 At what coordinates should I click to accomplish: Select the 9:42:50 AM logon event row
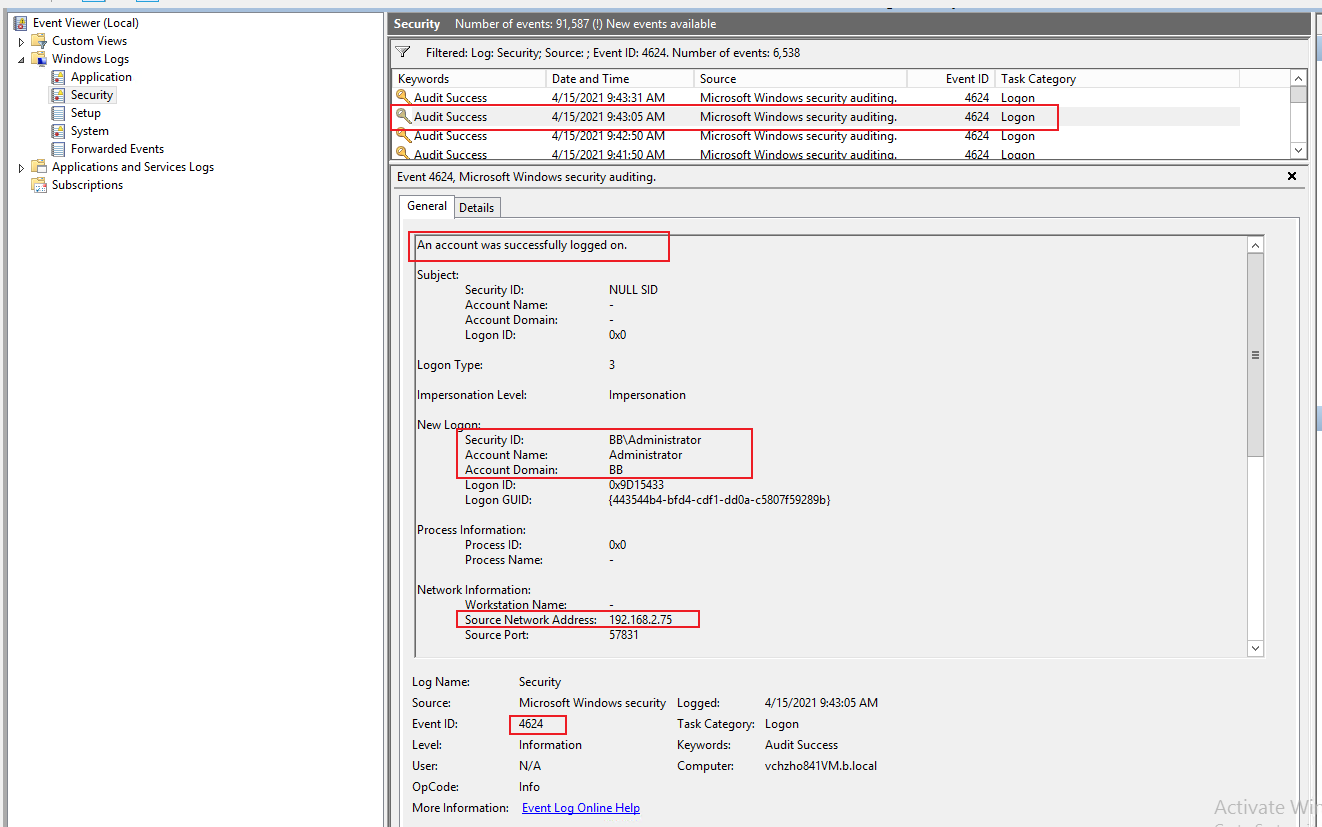click(x=815, y=135)
